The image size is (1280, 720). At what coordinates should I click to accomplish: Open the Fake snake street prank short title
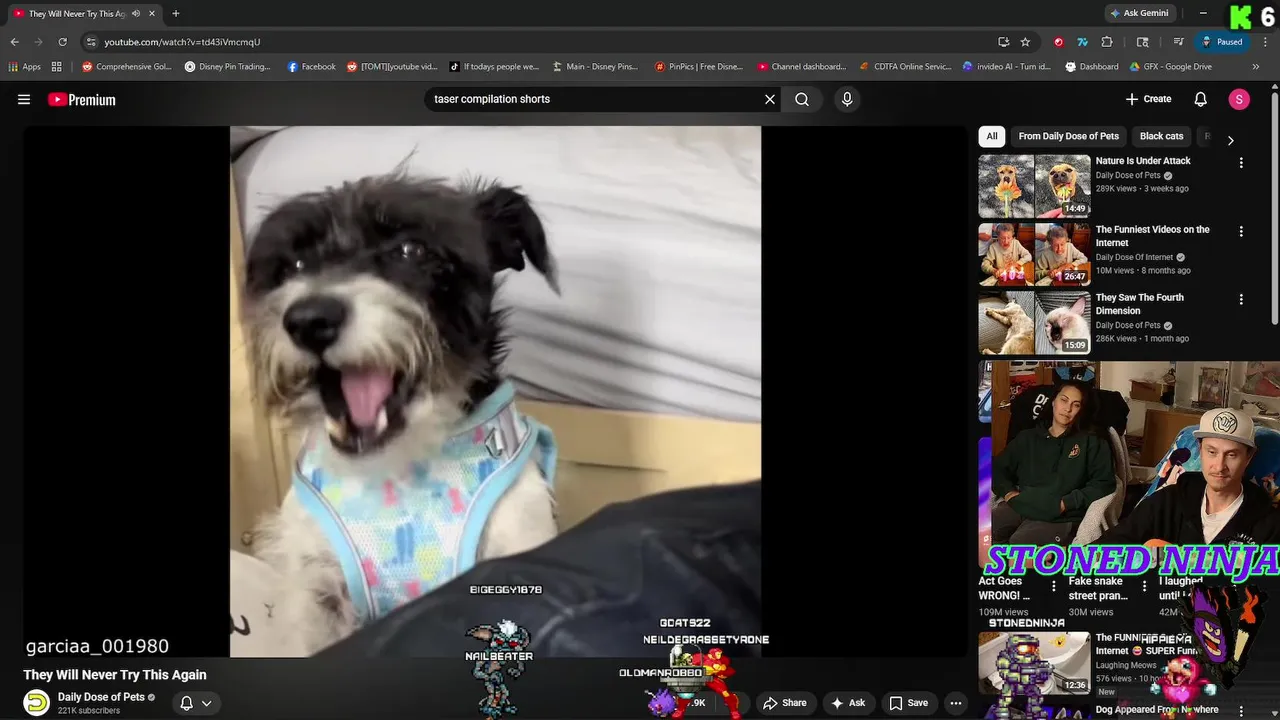(x=1096, y=588)
